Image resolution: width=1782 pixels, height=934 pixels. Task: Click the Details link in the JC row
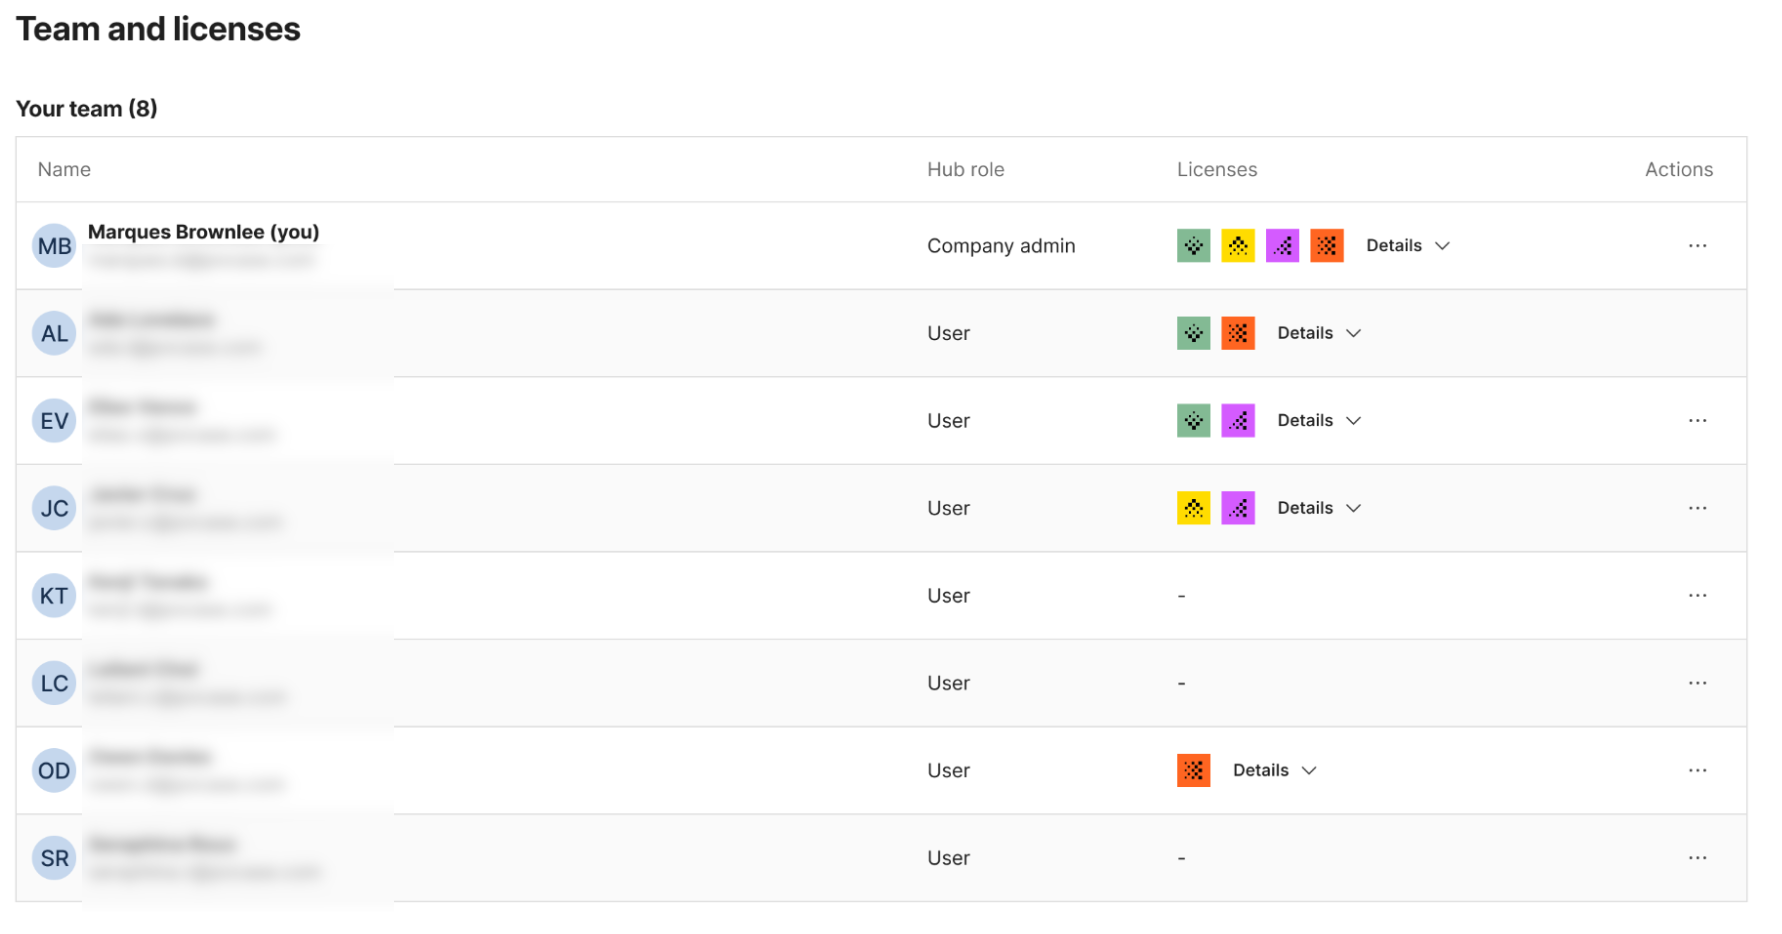1305,507
